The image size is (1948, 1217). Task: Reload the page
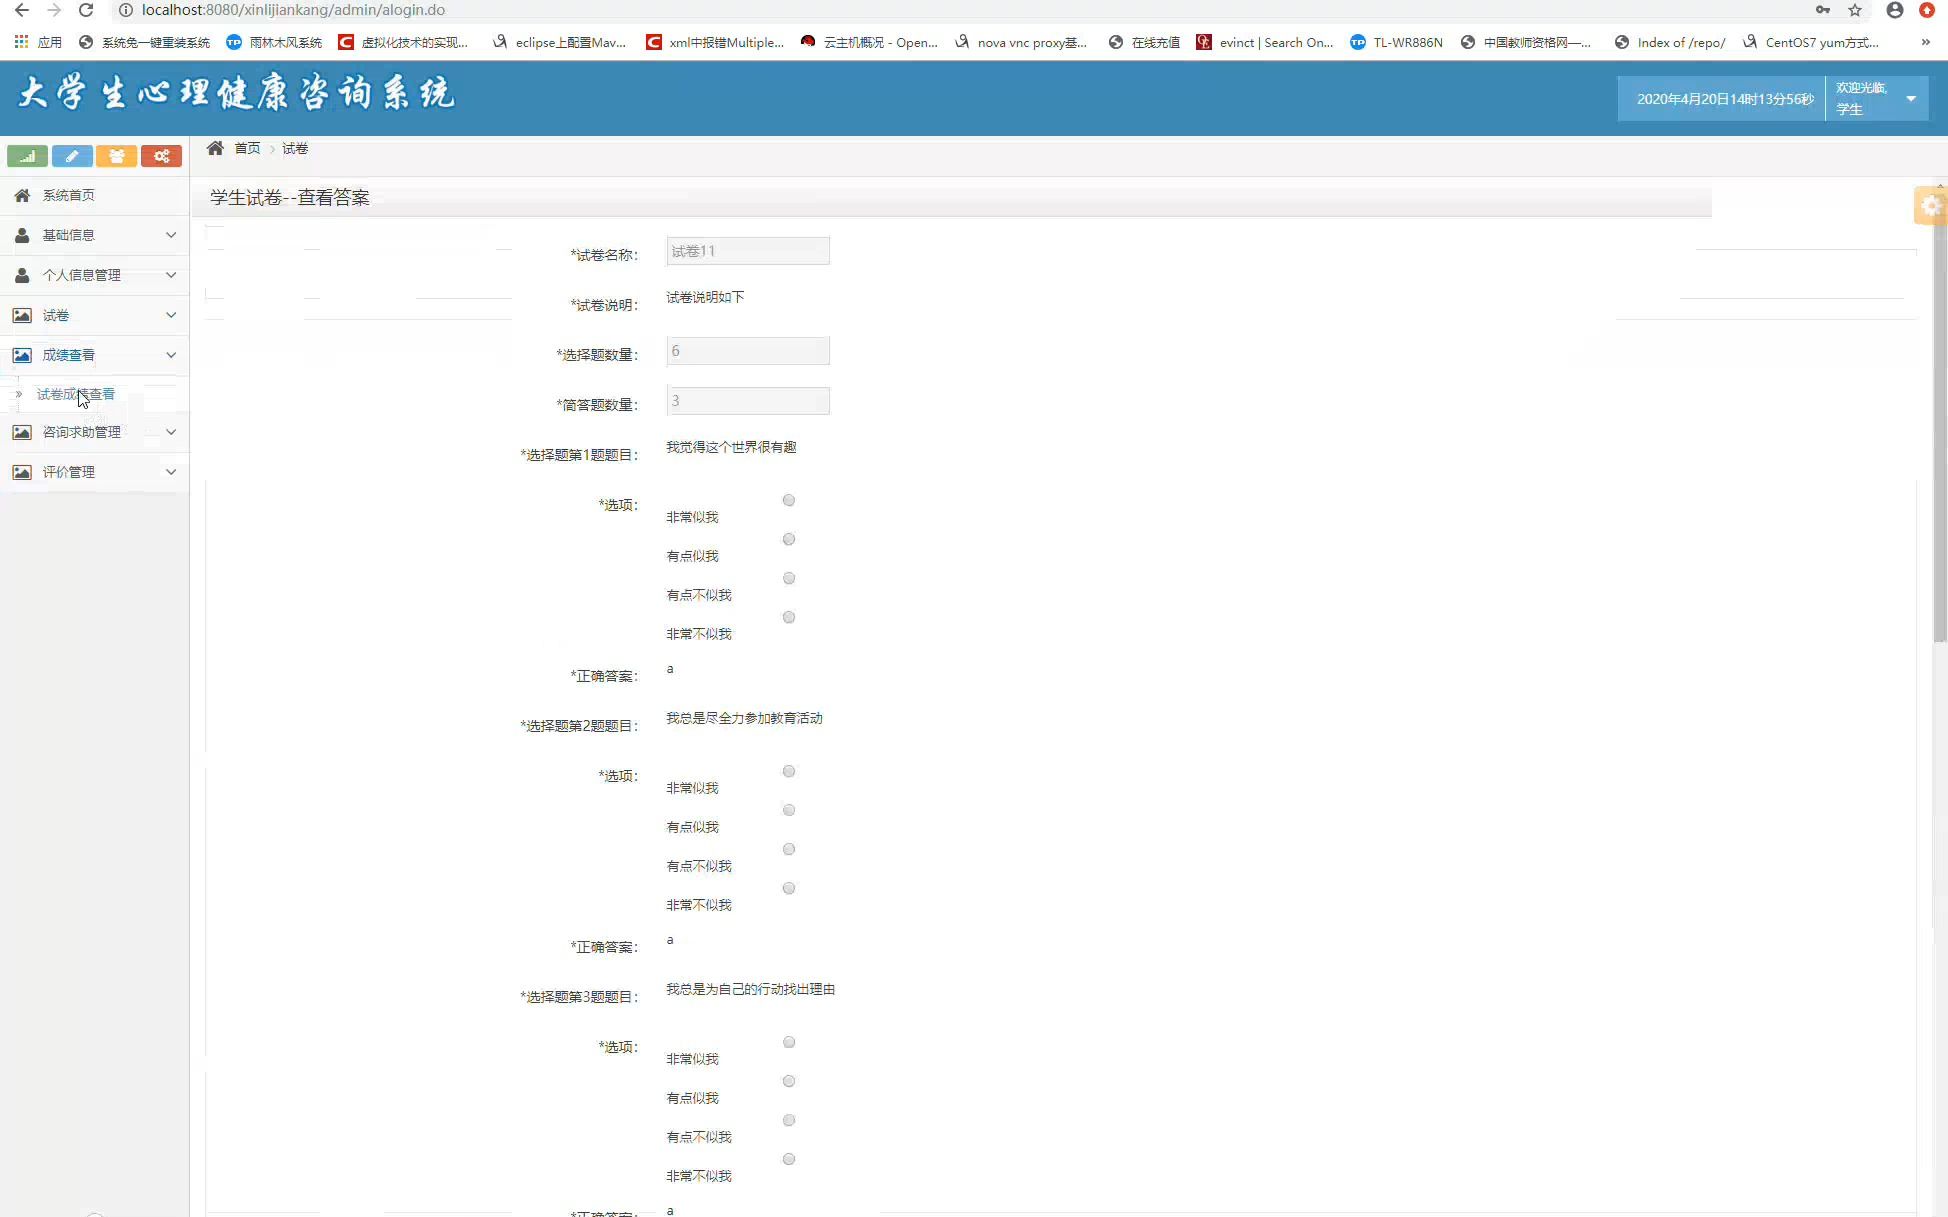pyautogui.click(x=86, y=10)
